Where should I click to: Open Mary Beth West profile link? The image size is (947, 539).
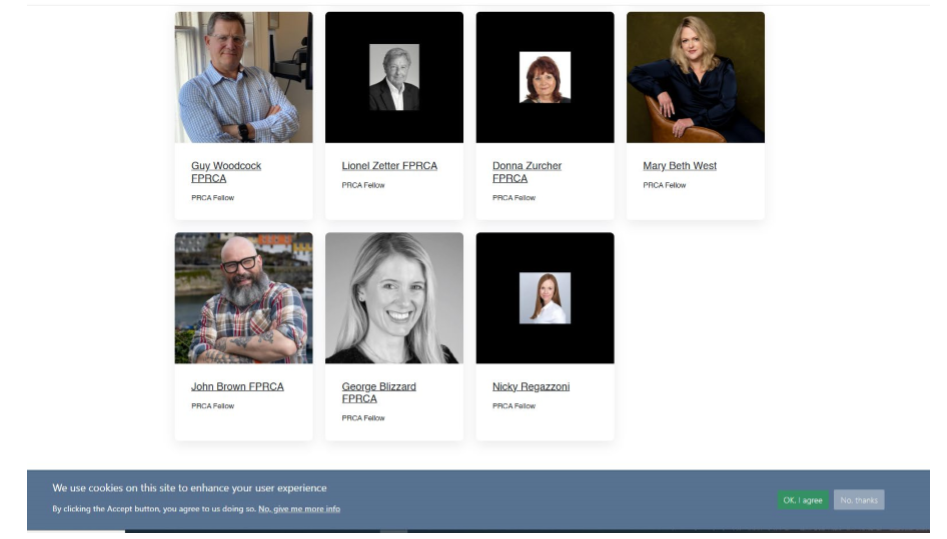[679, 166]
